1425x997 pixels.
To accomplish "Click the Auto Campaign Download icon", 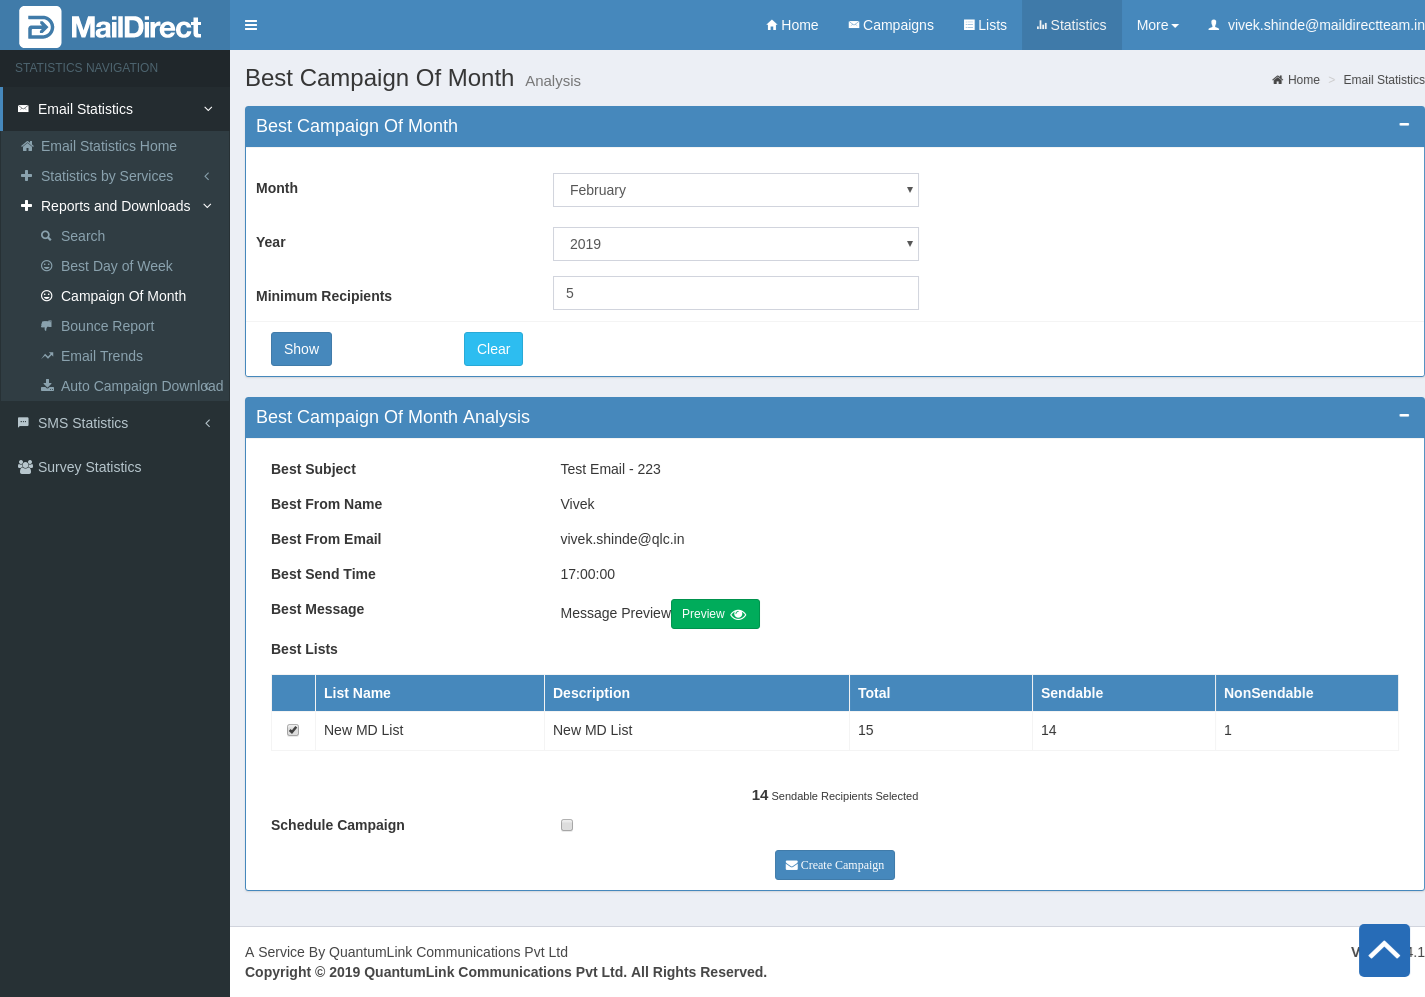I will point(47,386).
